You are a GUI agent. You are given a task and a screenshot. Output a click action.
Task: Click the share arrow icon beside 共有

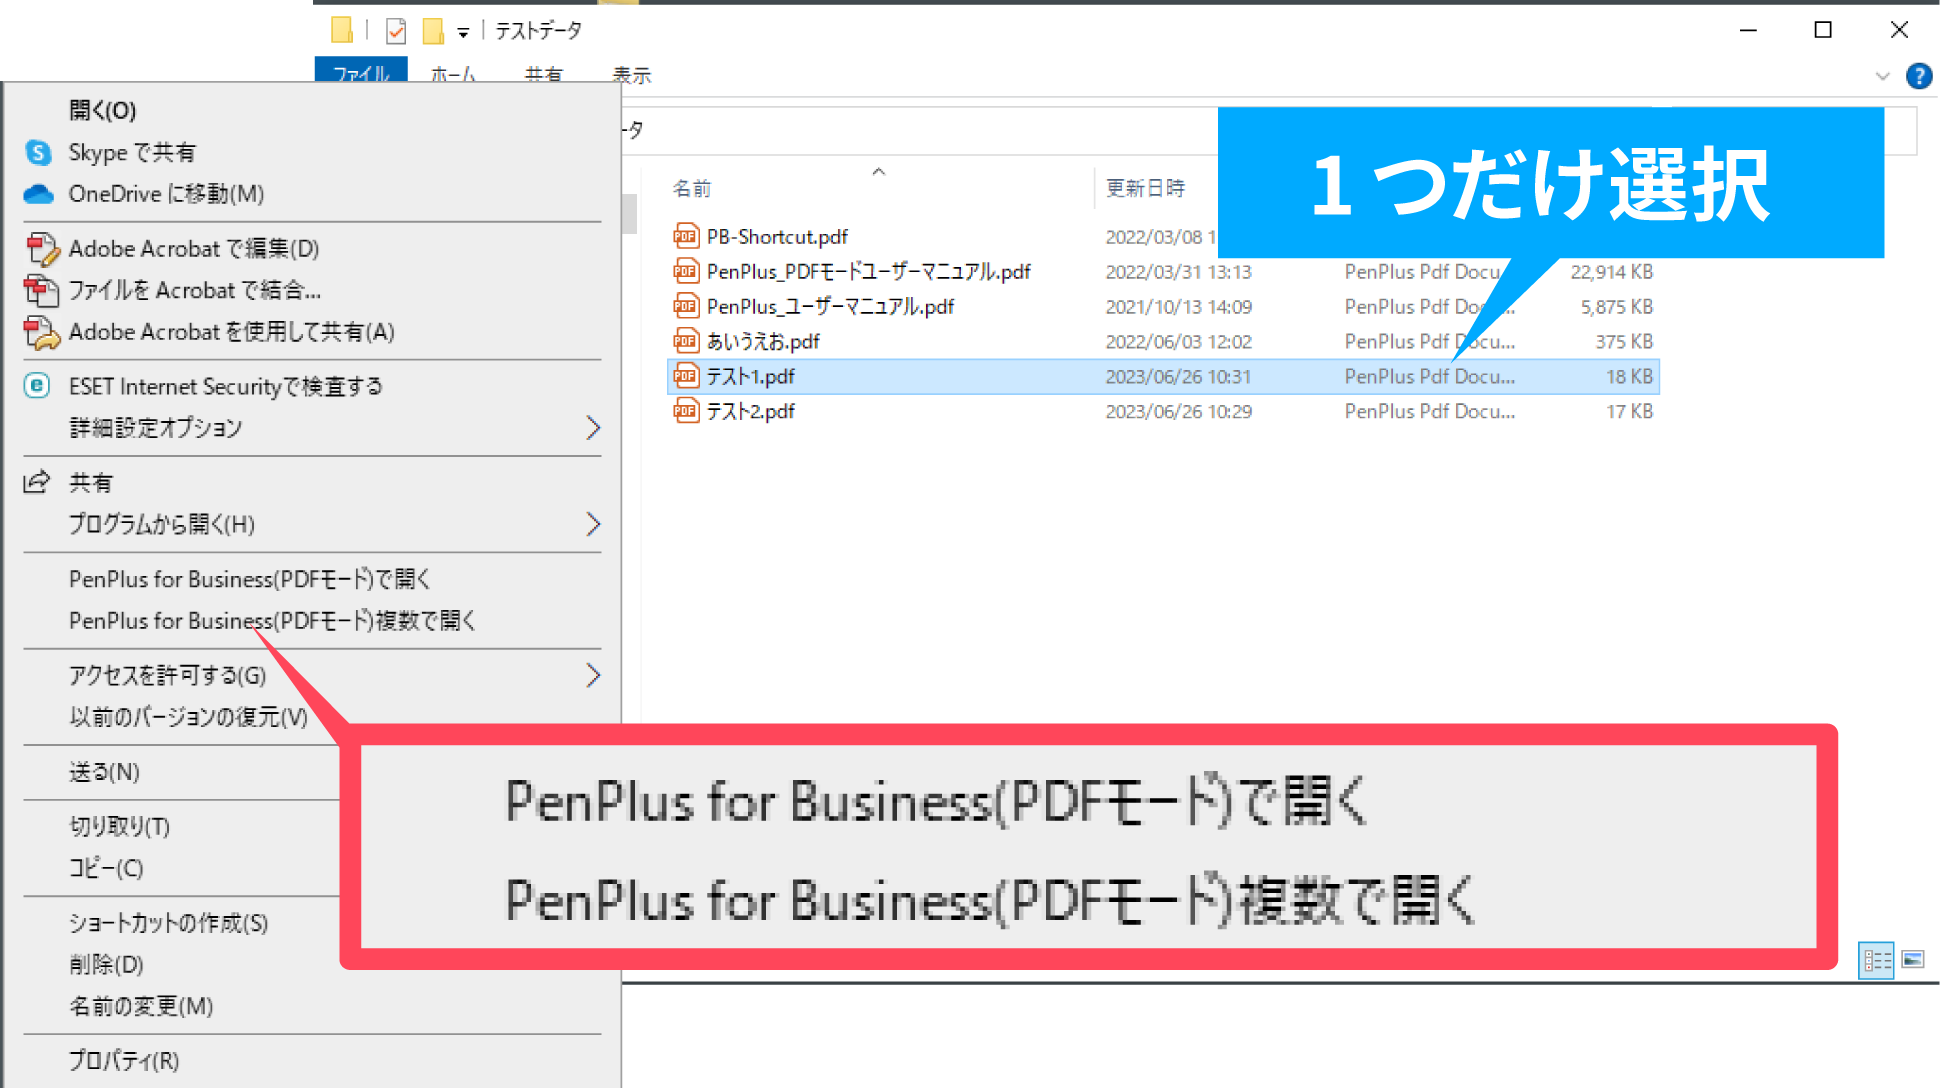[x=37, y=482]
